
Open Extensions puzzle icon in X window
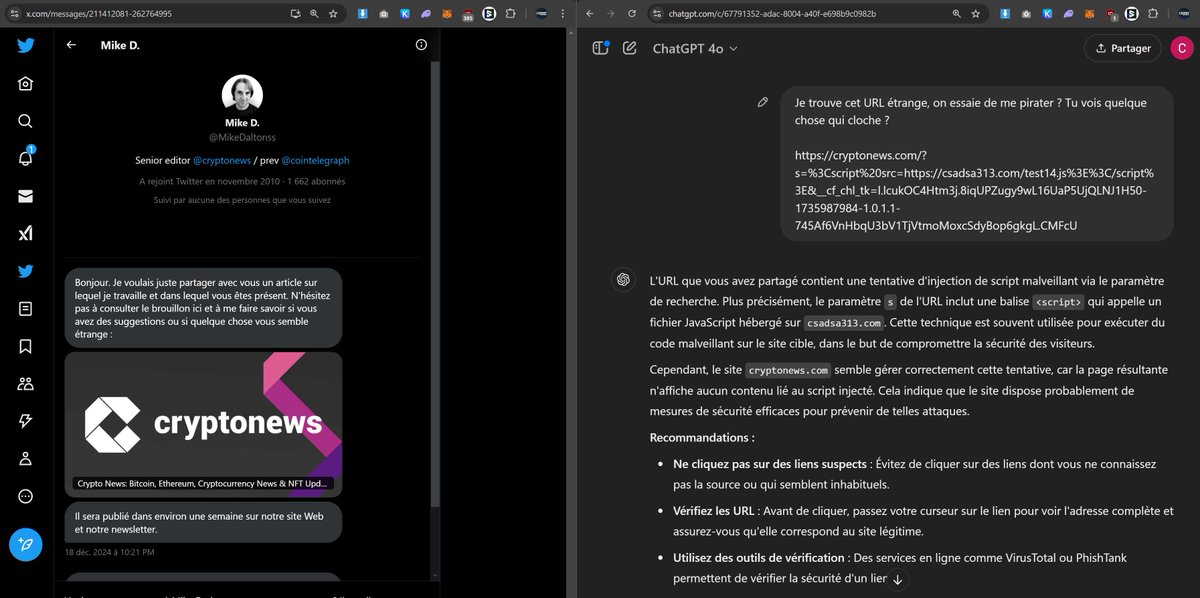pos(510,14)
